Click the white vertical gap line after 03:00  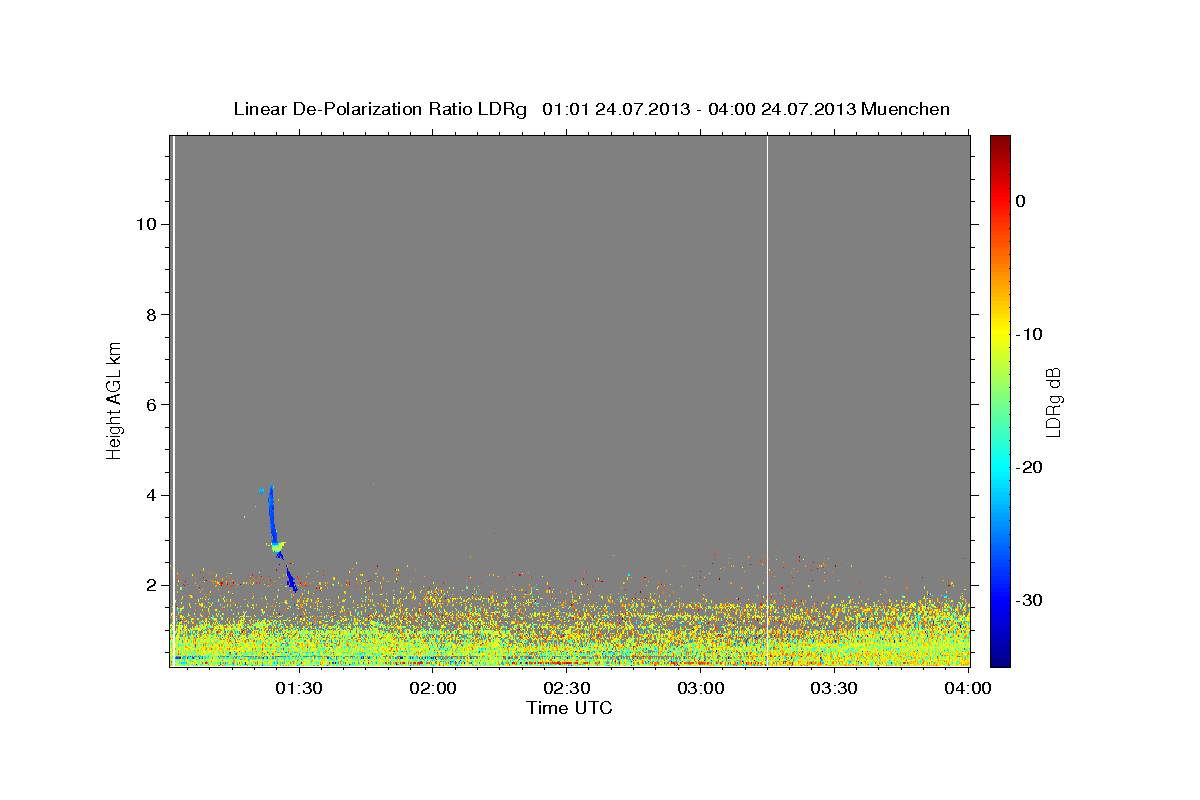coord(767,400)
